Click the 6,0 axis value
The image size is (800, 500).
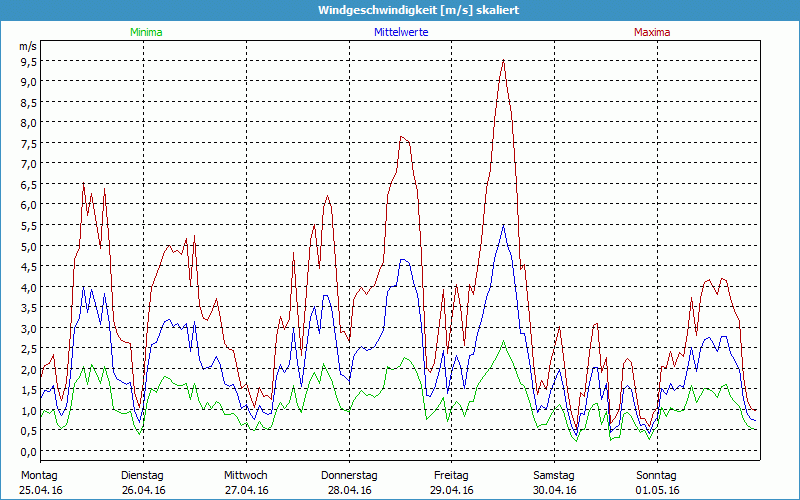28,205
